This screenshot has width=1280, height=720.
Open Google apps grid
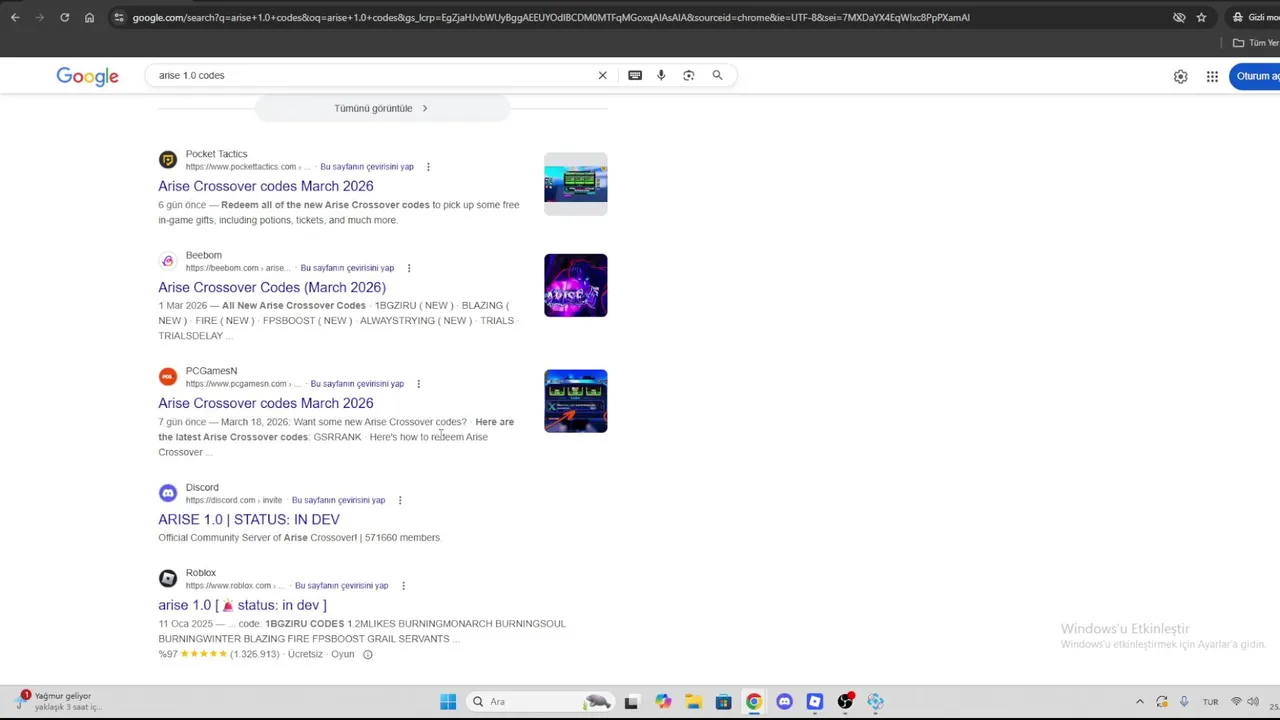point(1212,76)
